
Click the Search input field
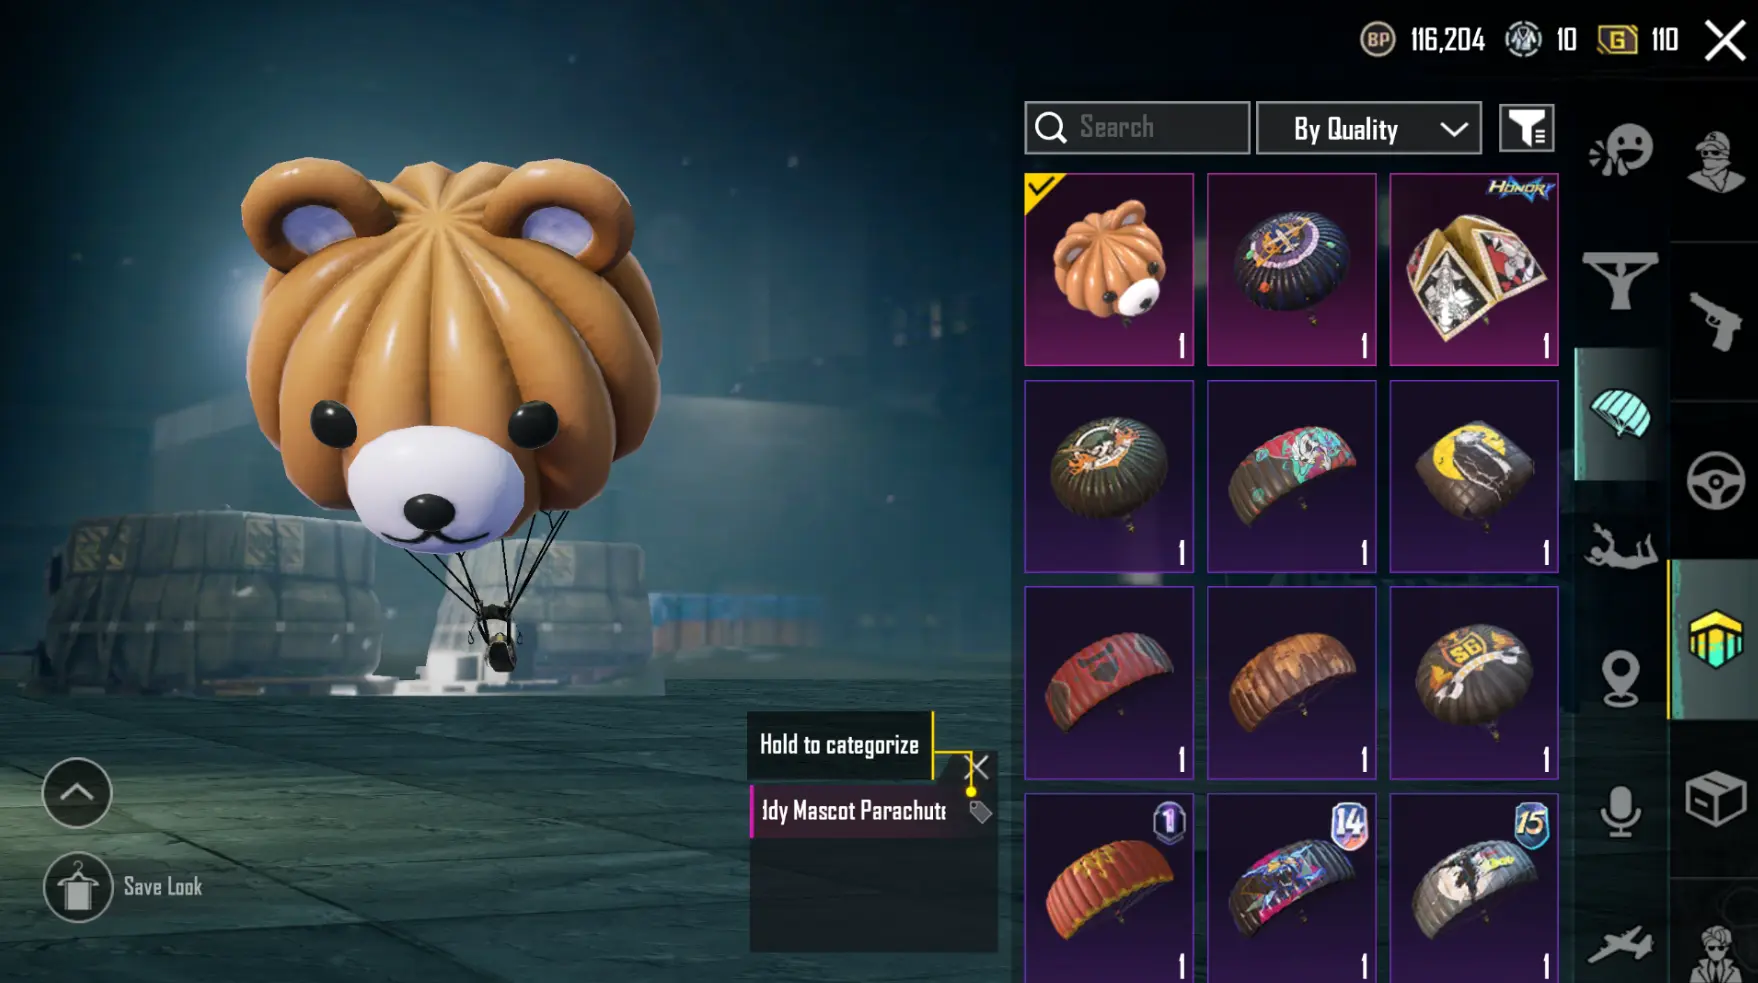(1137, 128)
